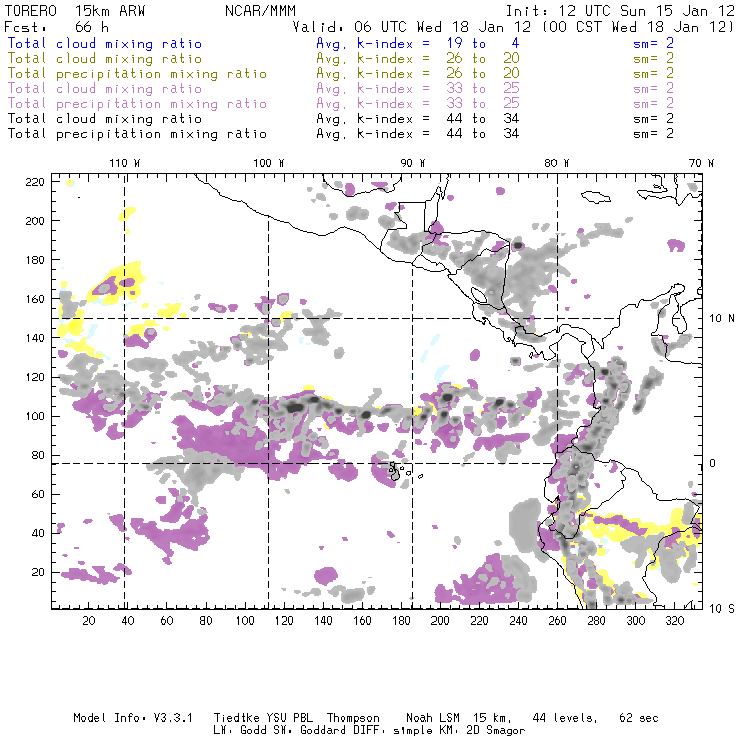Click the 'TORERO 15km ARW' title text
Screen dimensions: 740x740
pos(75,11)
